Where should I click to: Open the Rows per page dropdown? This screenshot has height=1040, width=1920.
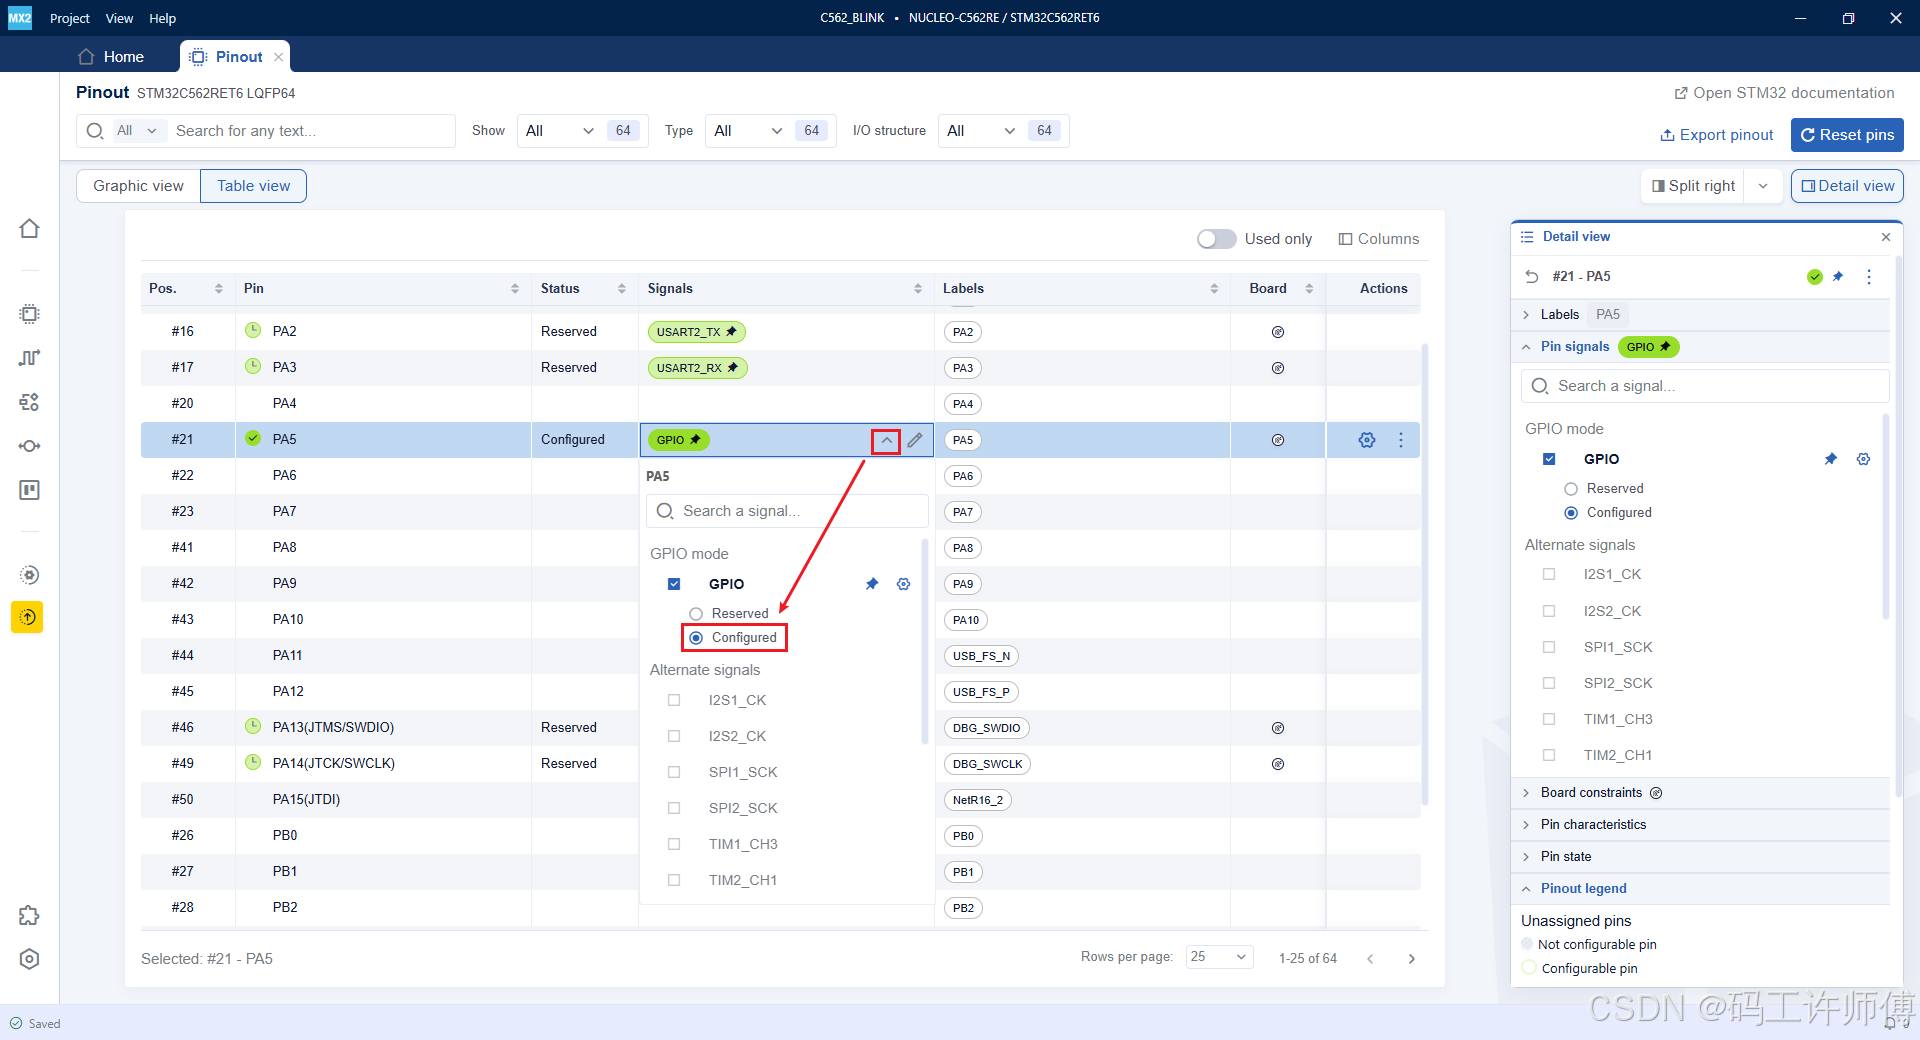tap(1219, 957)
